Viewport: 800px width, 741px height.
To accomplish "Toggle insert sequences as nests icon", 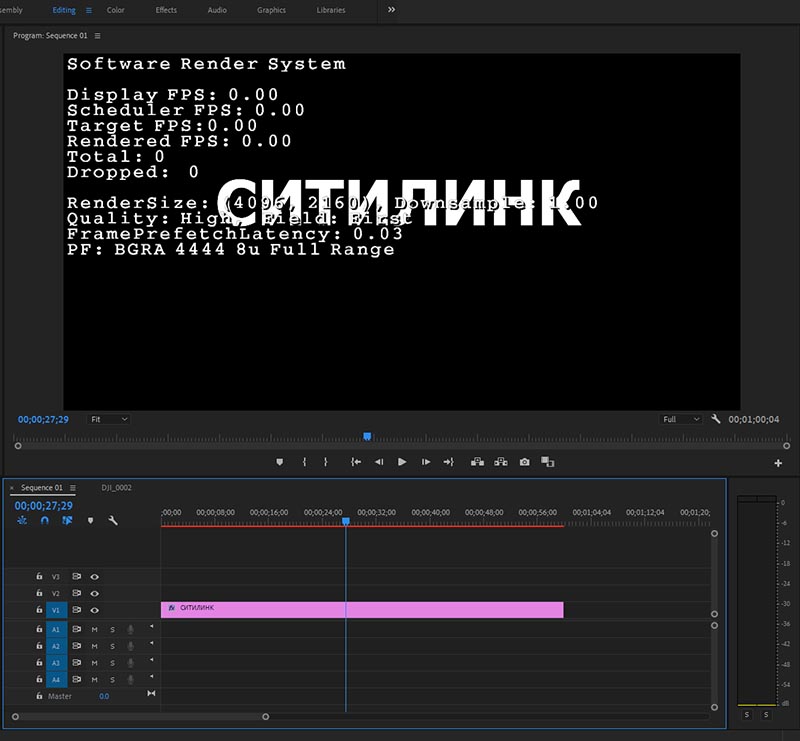I will pos(22,521).
